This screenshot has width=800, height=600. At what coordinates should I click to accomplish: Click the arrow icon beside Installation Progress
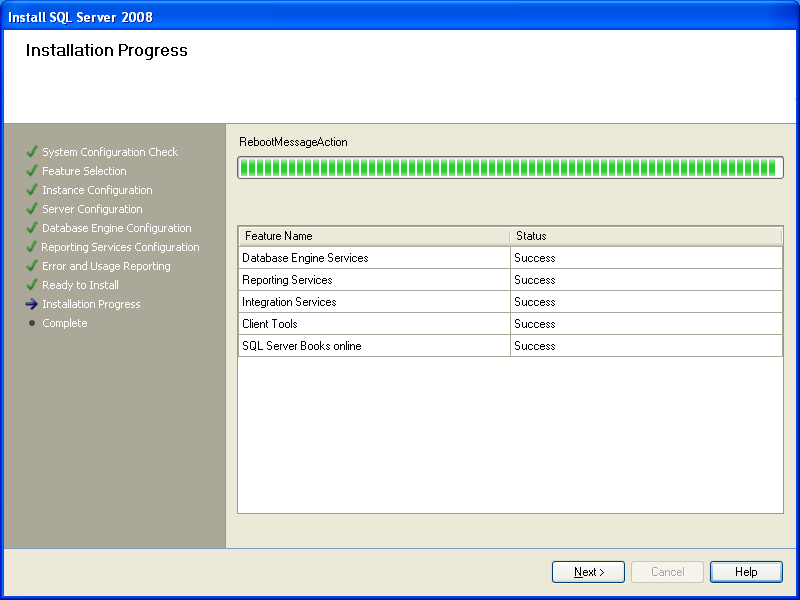(x=32, y=304)
